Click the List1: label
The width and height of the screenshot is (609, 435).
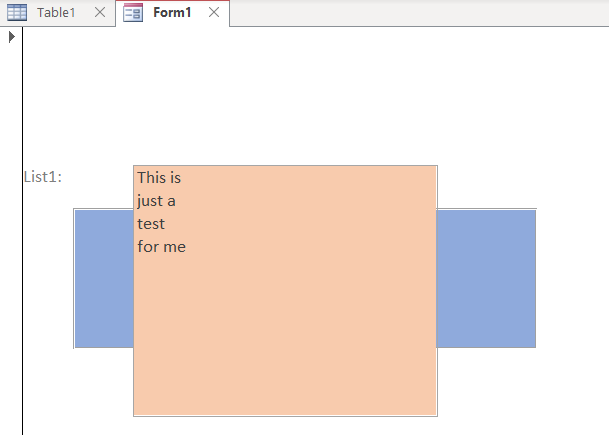[x=43, y=177]
